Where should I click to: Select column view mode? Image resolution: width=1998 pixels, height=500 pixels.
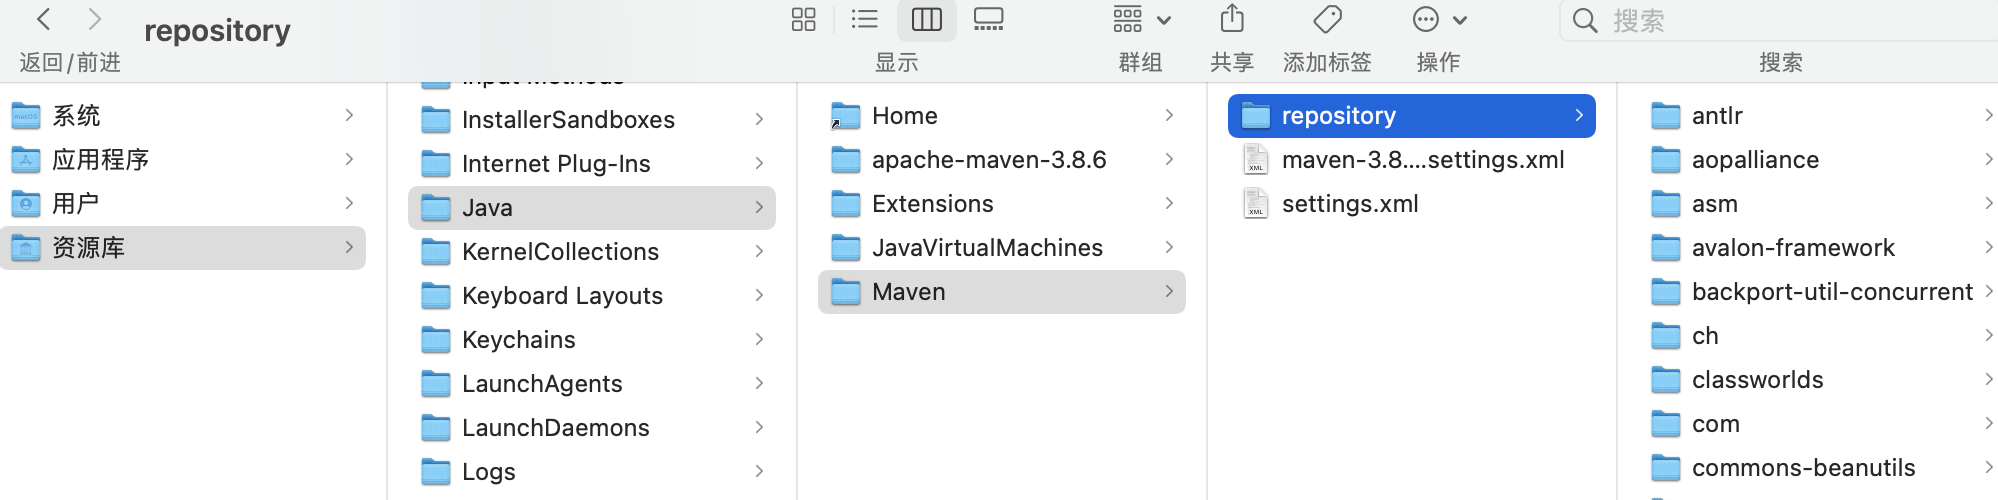tap(926, 20)
